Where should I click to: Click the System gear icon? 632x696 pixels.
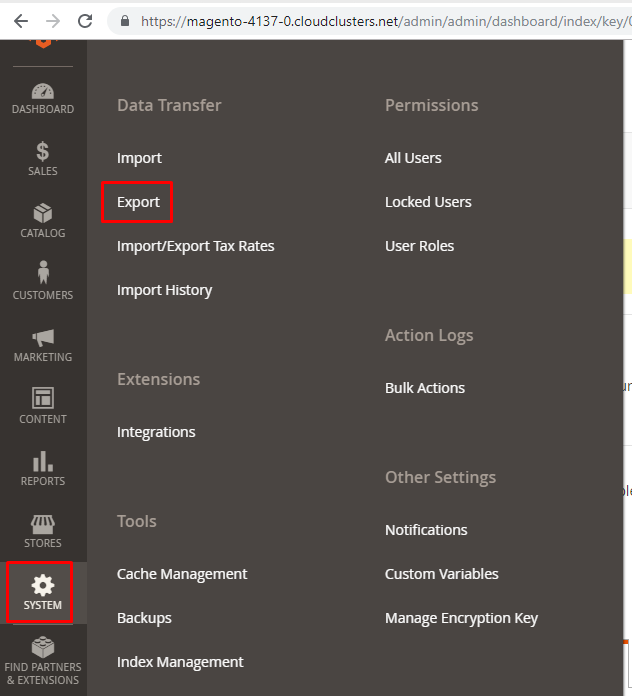pyautogui.click(x=43, y=585)
